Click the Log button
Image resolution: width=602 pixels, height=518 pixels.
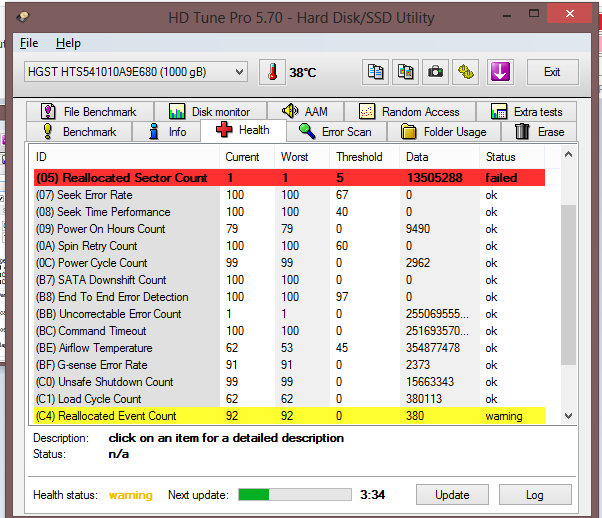(x=534, y=495)
